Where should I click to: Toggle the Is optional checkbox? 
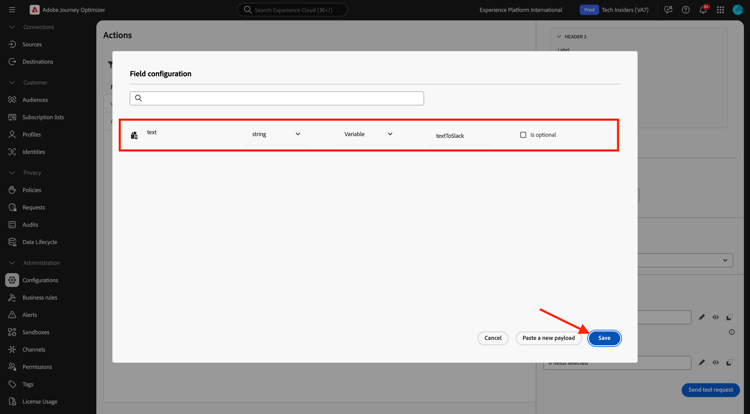523,135
